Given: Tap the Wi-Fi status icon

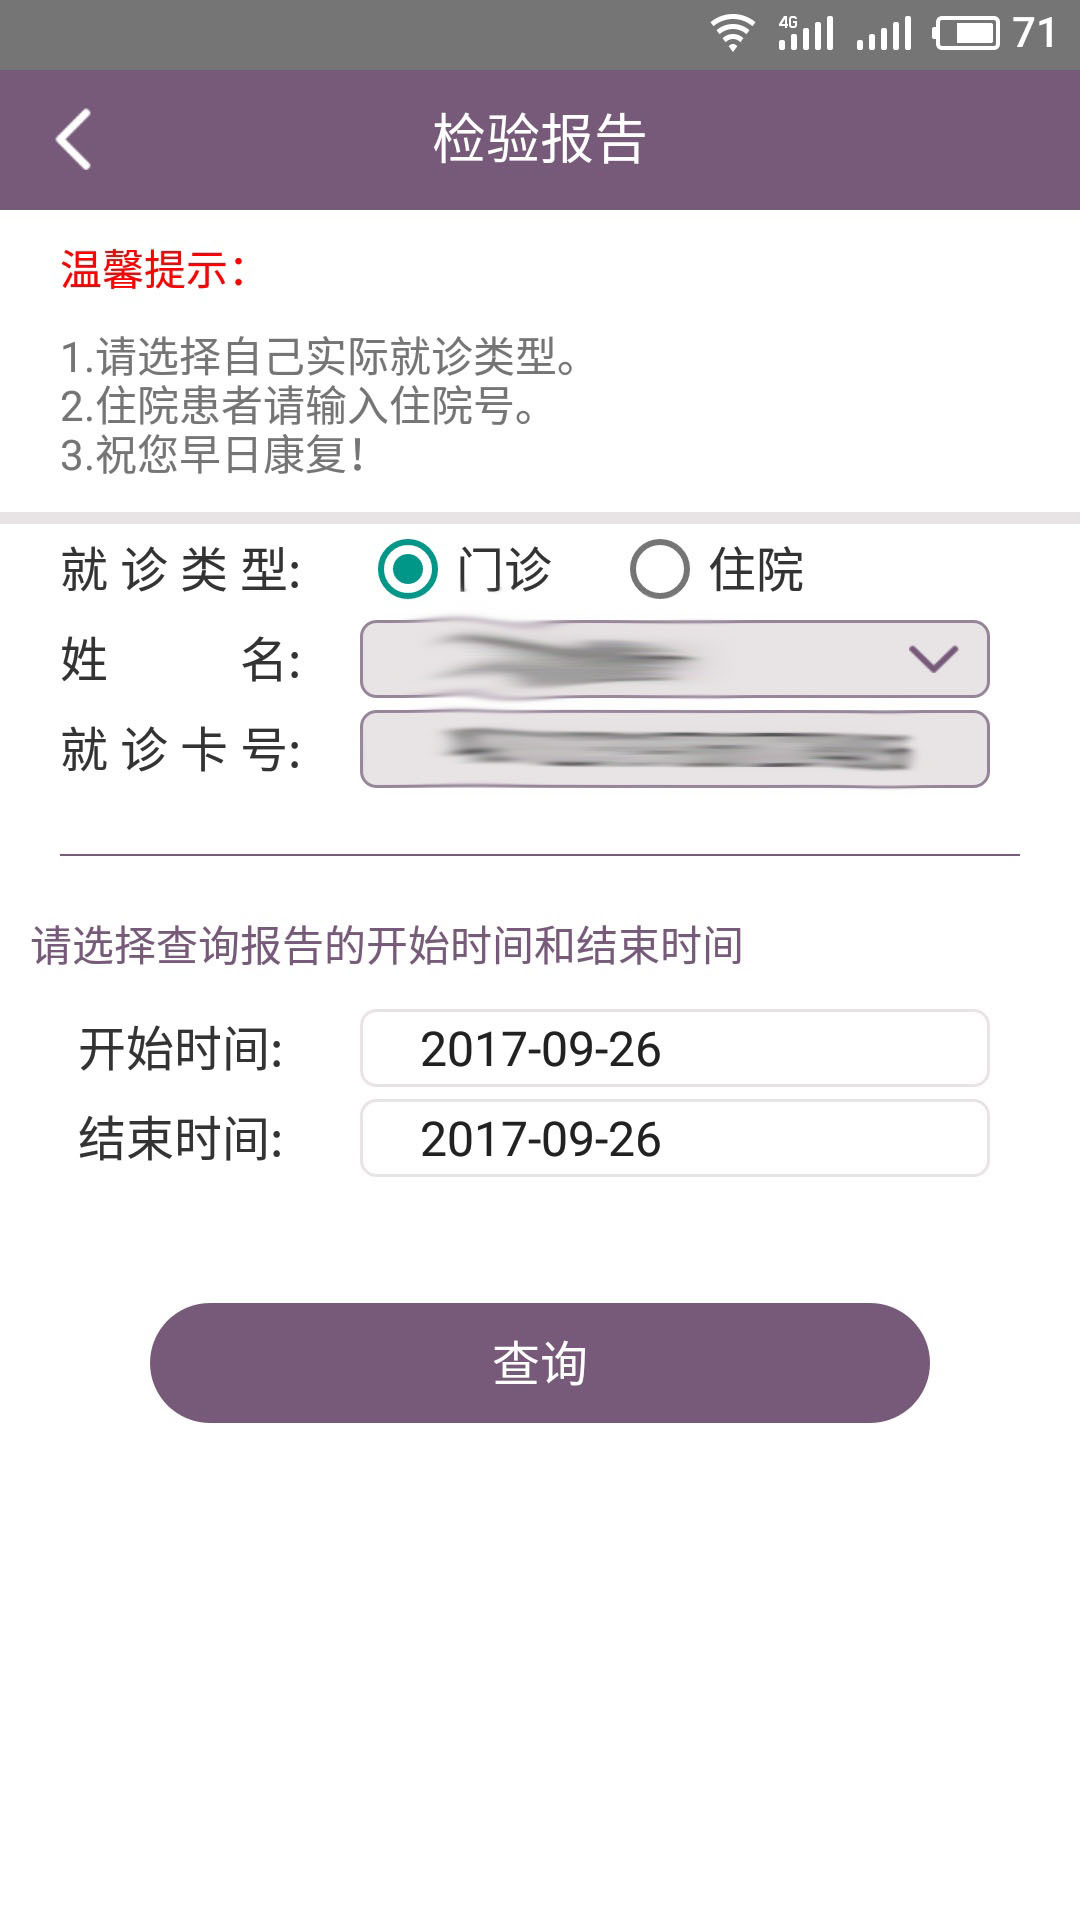Looking at the screenshot, I should coord(732,33).
